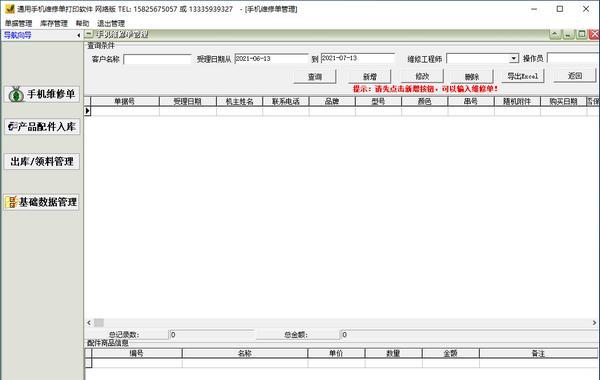600x380 pixels.
Task: Click the 备注 column header
Action: click(539, 353)
